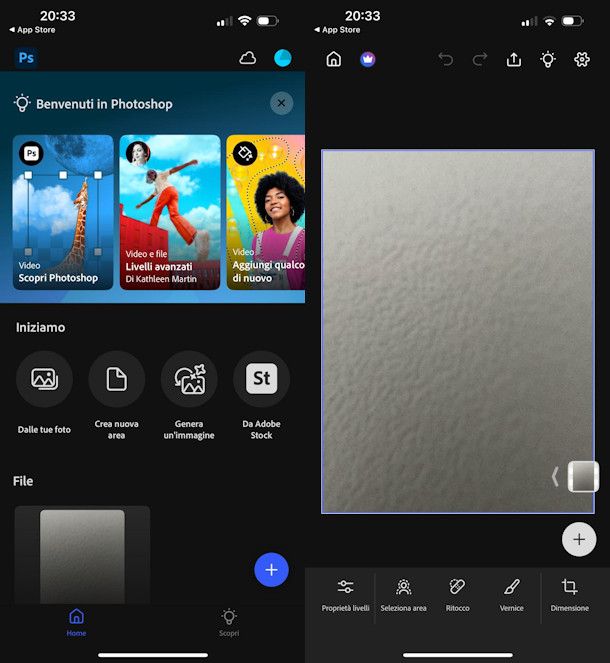Switch to the Scopri tab

point(229,622)
